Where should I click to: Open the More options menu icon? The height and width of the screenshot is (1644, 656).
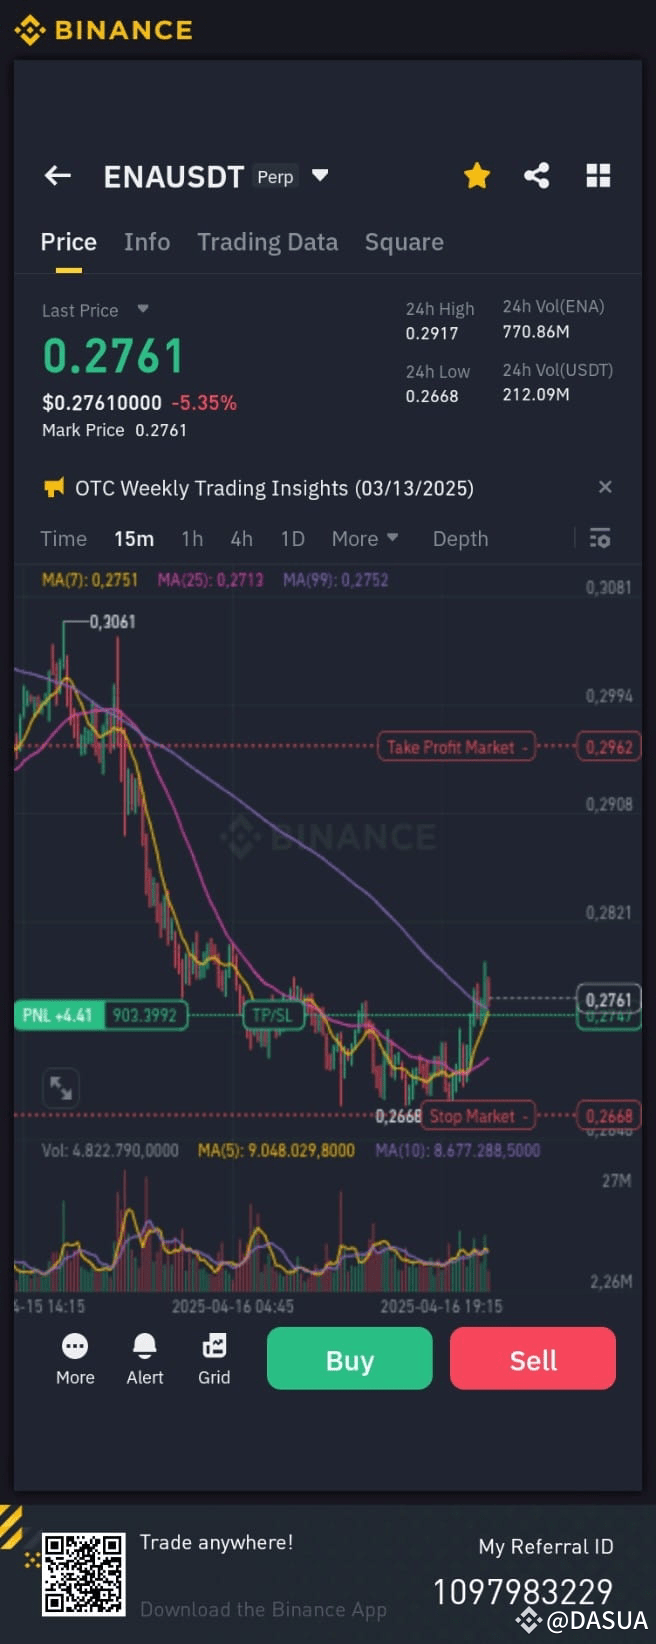[75, 1359]
